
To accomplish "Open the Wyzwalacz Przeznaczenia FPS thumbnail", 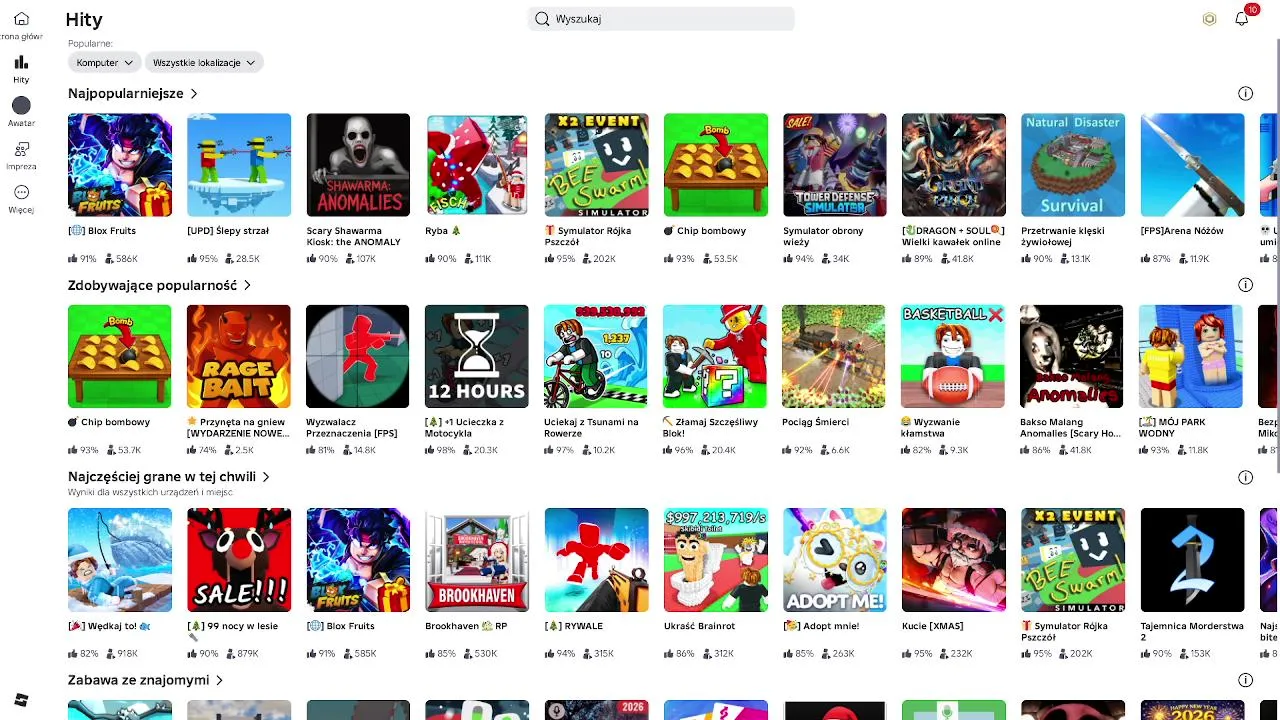I will 358,356.
